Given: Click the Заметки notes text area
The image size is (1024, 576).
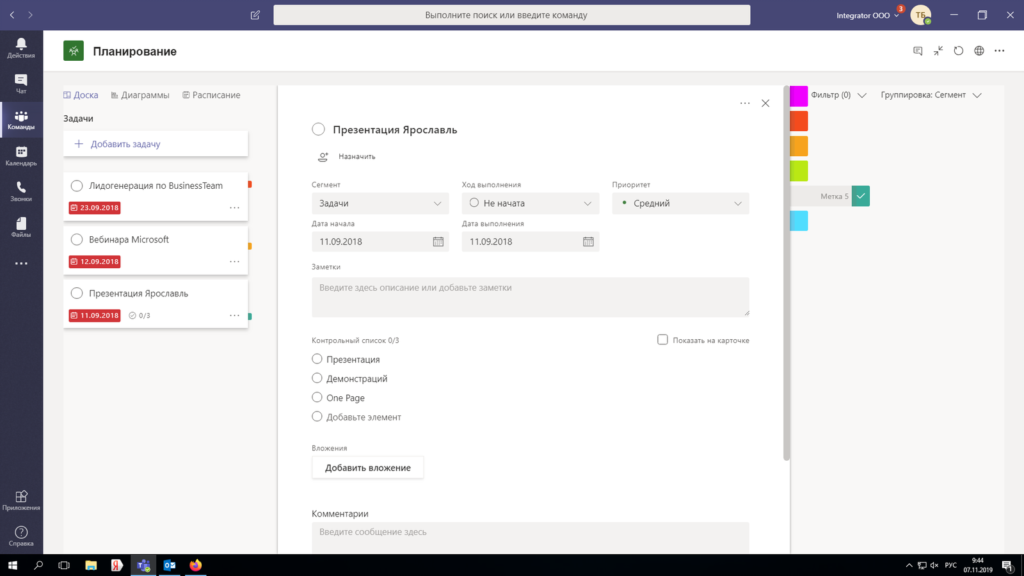Looking at the screenshot, I should click(530, 297).
